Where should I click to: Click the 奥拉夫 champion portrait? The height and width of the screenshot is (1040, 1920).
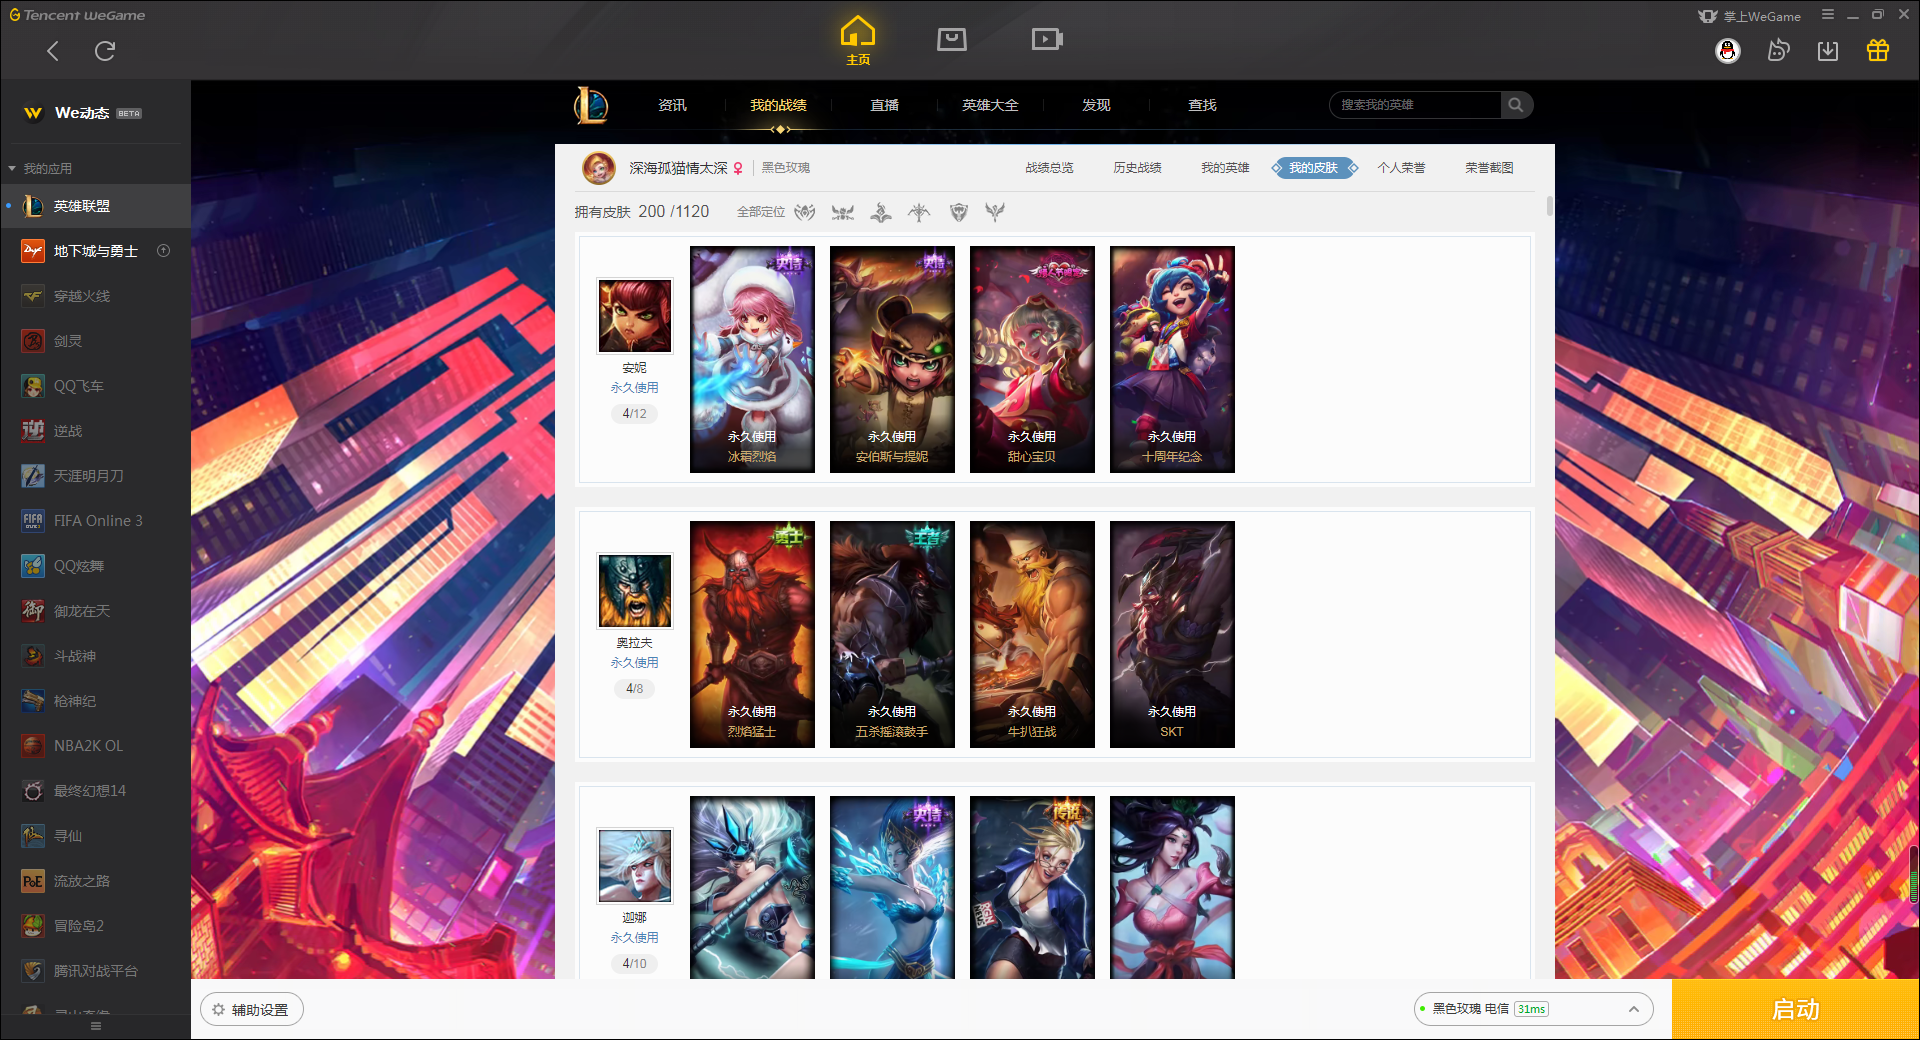click(635, 591)
